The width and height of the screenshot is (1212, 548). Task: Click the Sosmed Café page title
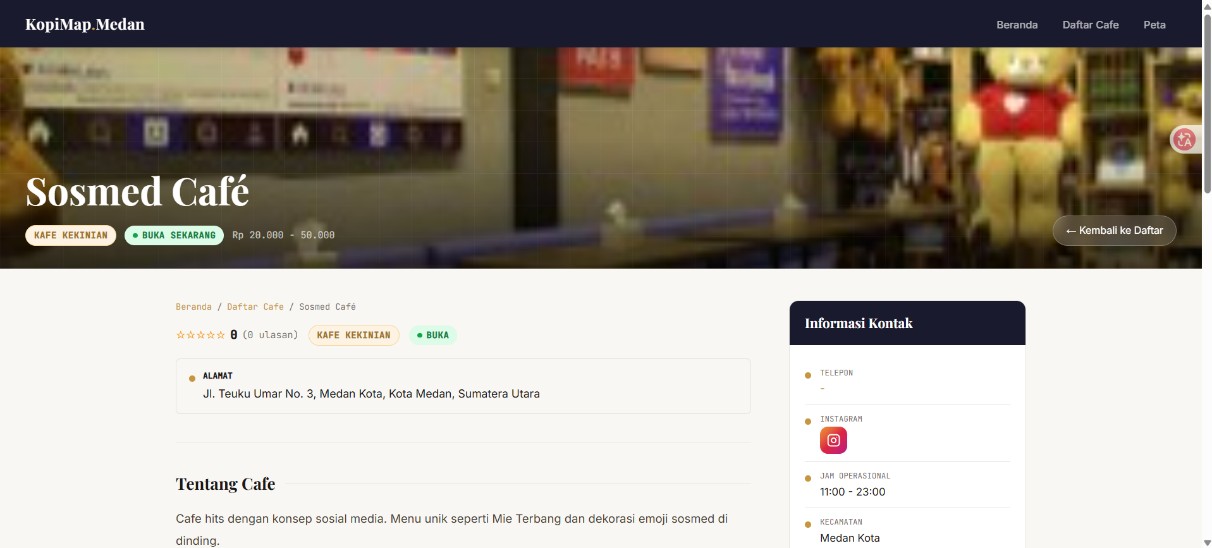(x=137, y=191)
